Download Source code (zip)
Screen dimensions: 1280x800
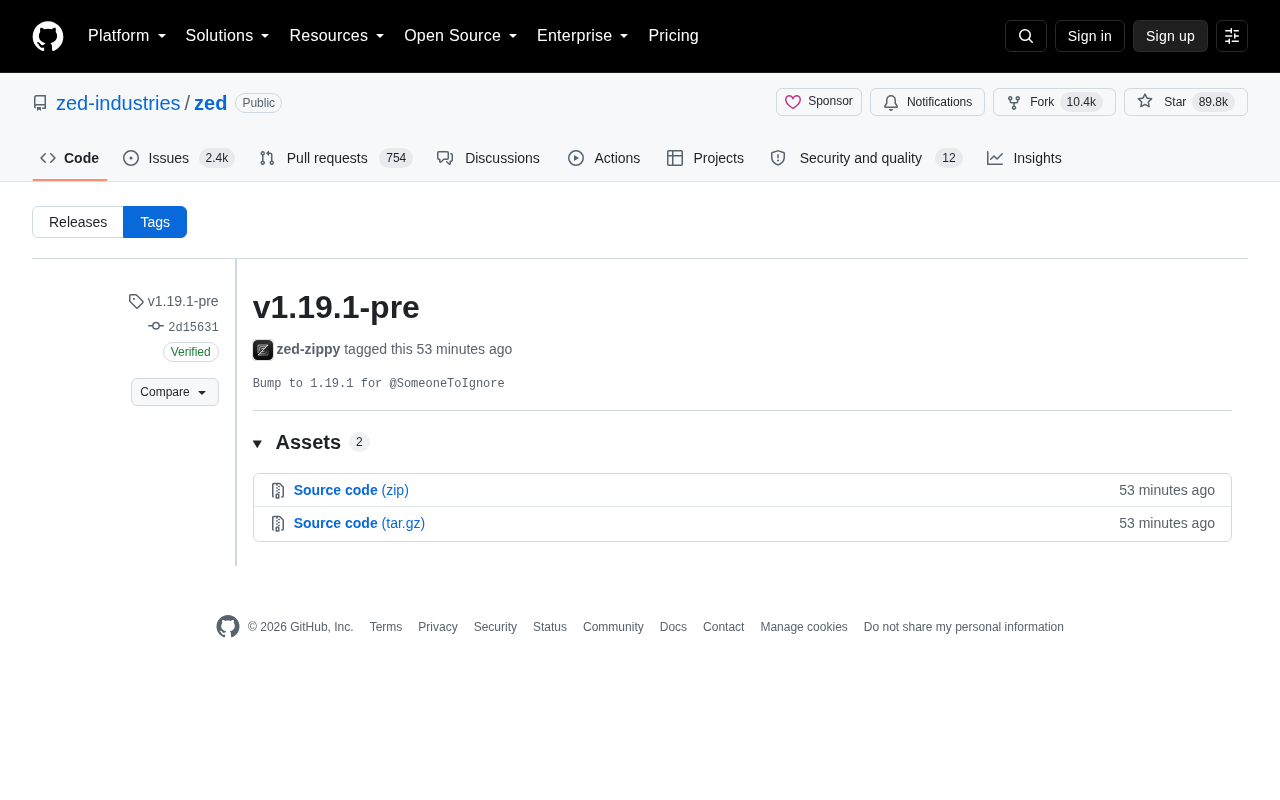coord(351,490)
